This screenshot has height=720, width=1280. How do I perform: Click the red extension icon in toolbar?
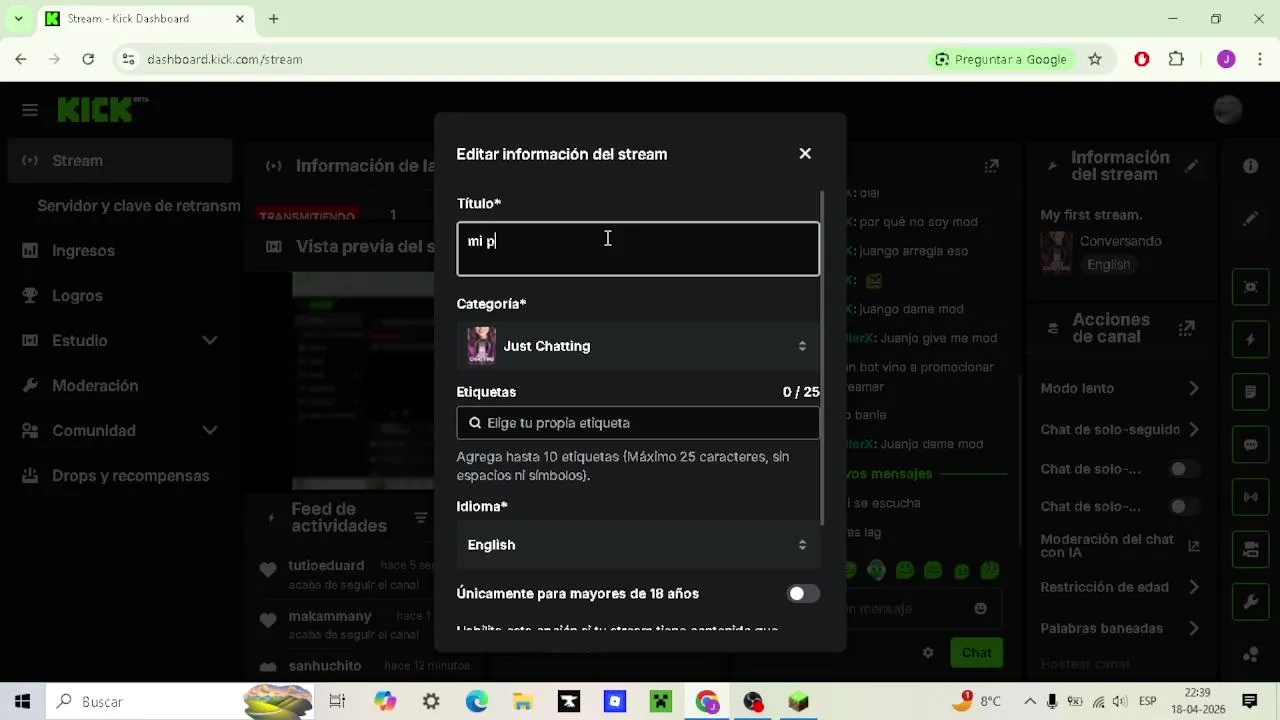[x=1142, y=60]
